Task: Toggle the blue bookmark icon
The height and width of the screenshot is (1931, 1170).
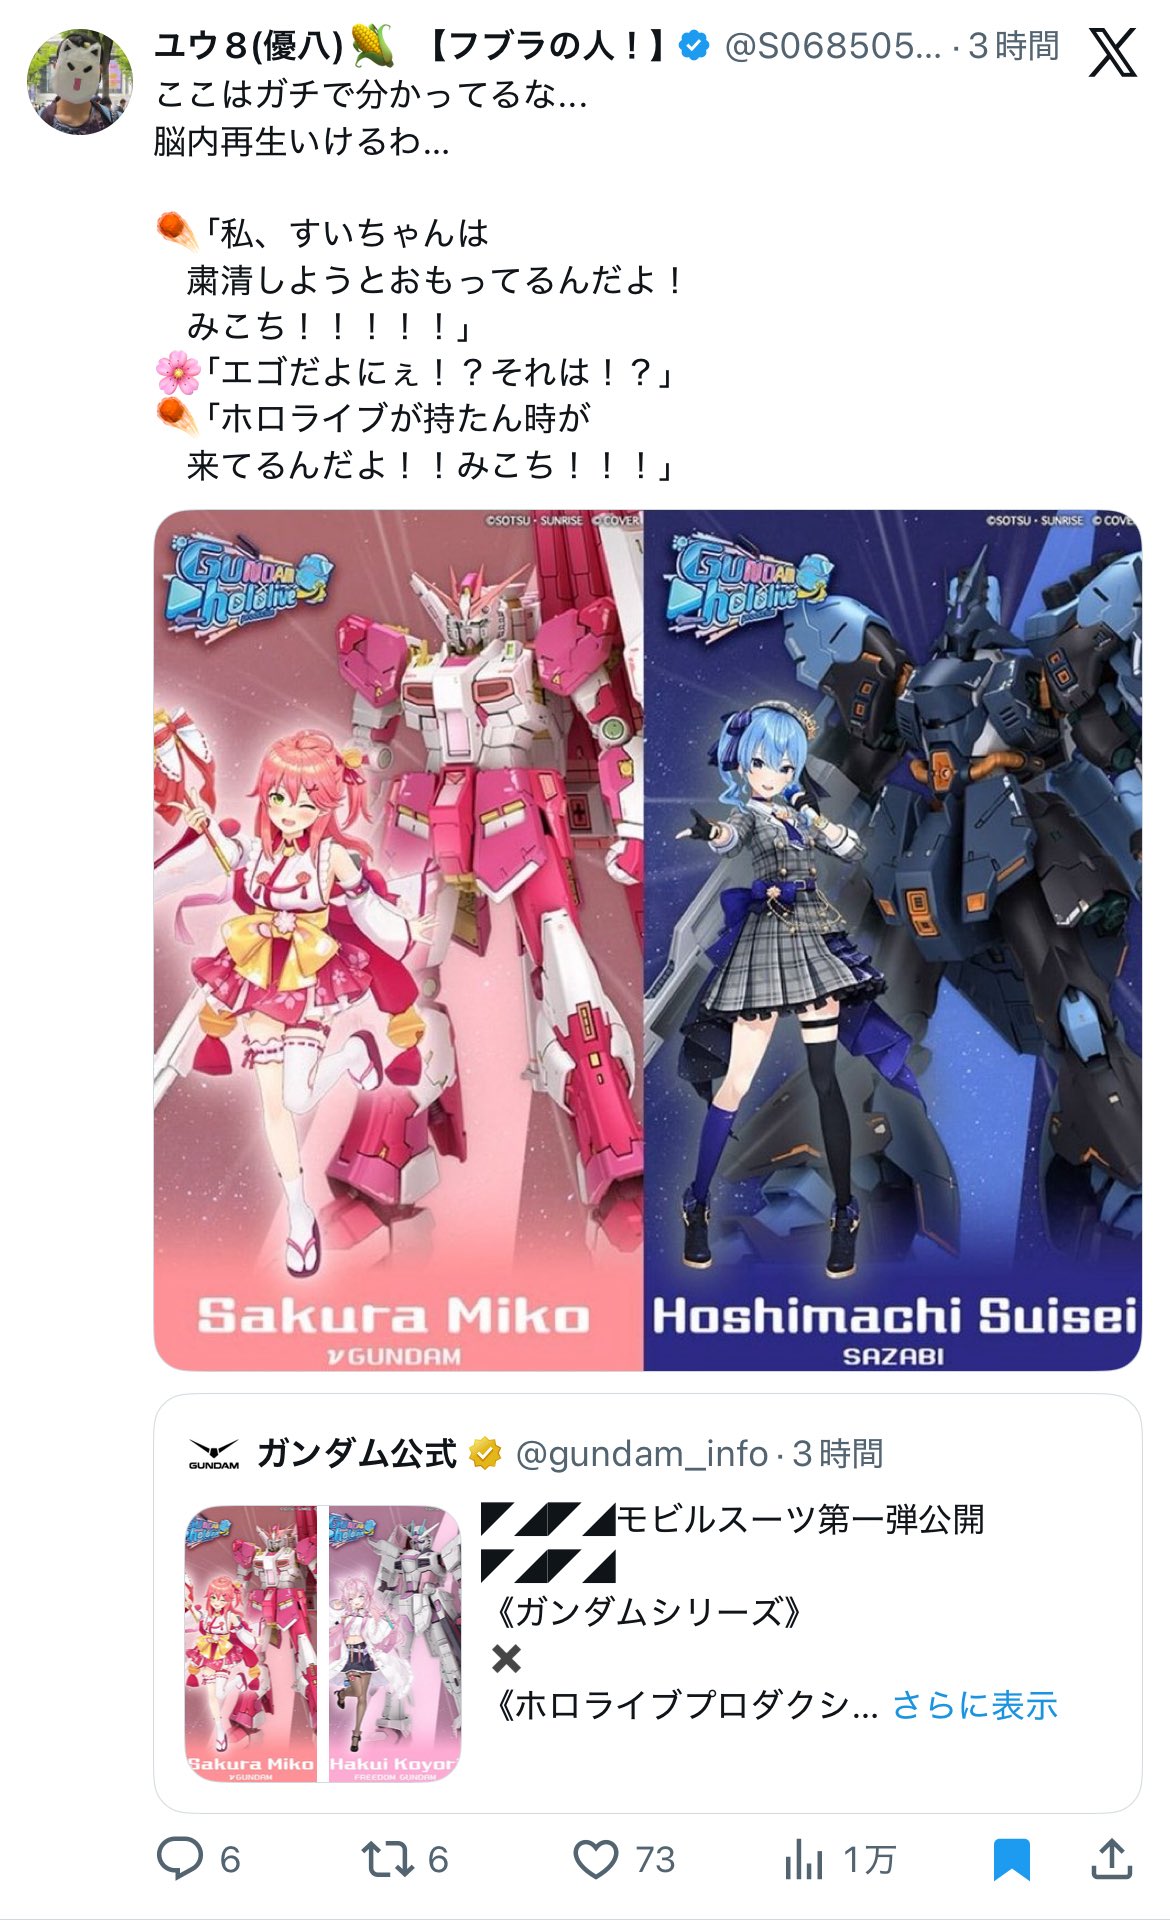Action: (x=1012, y=1860)
